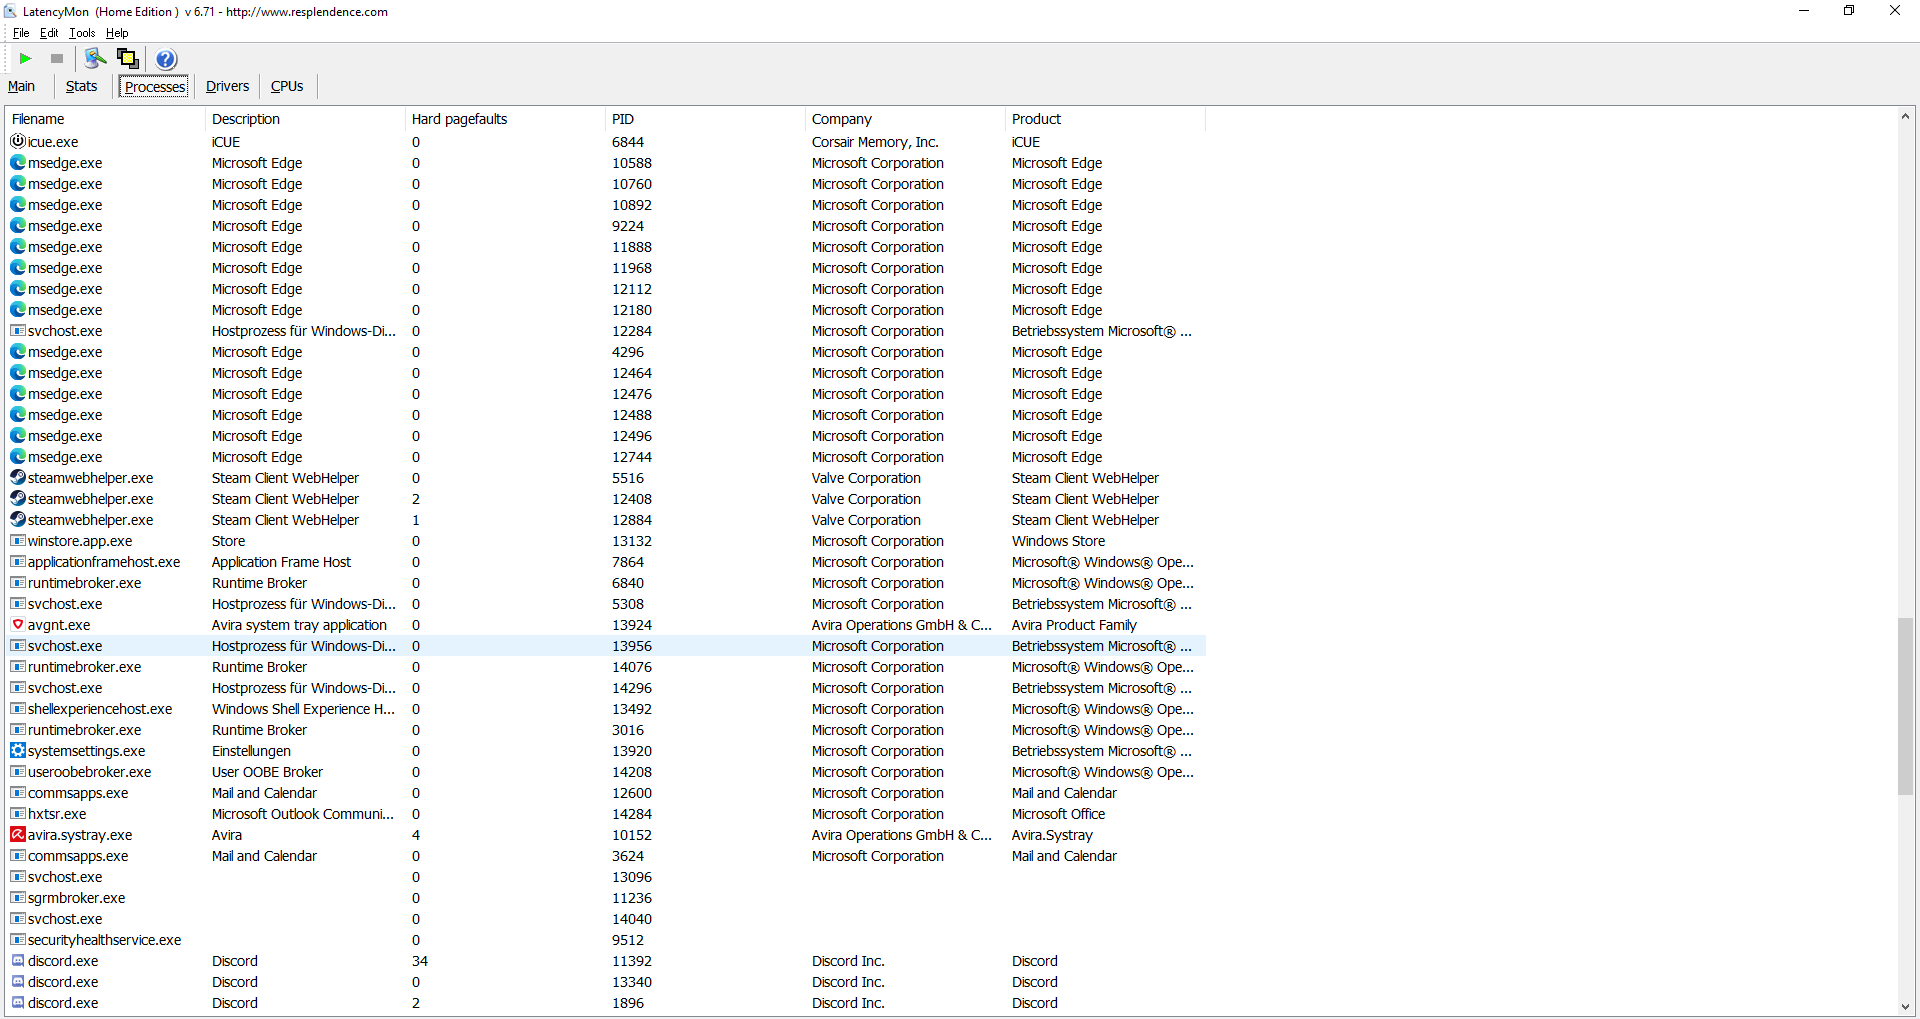Open the File menu
Image resolution: width=1920 pixels, height=1019 pixels.
pyautogui.click(x=21, y=33)
